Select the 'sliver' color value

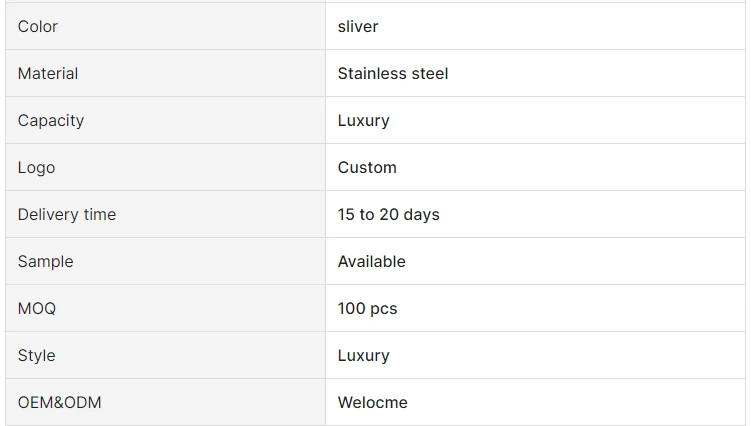click(x=358, y=27)
